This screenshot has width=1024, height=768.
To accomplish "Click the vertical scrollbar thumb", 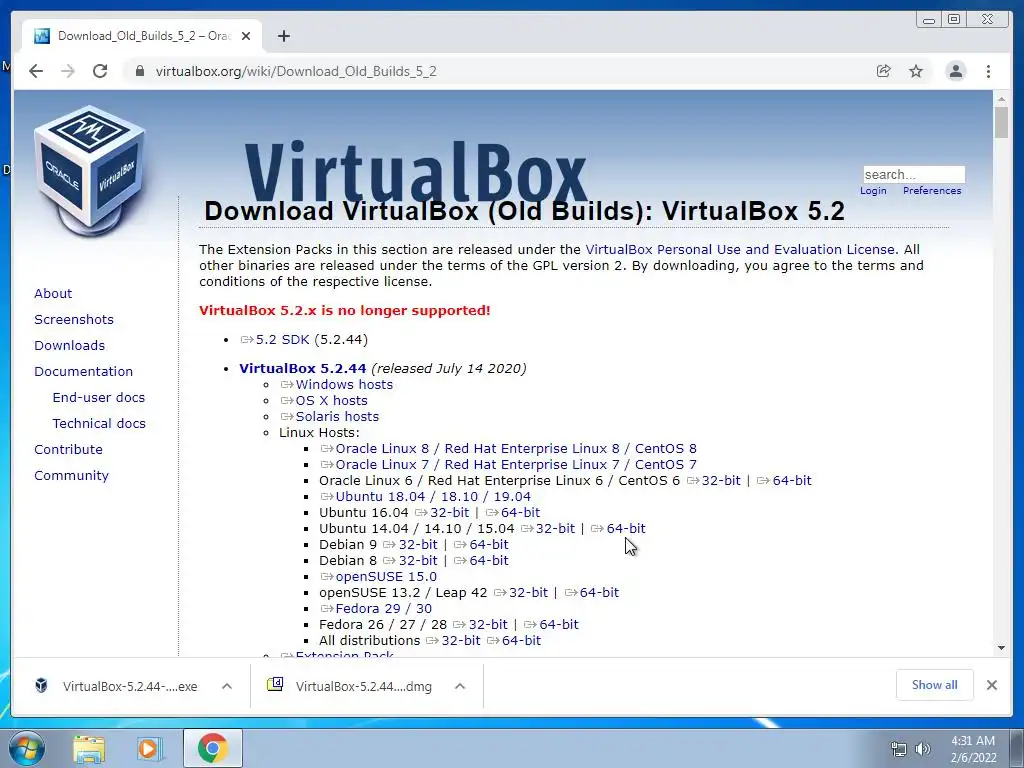I will click(1001, 122).
